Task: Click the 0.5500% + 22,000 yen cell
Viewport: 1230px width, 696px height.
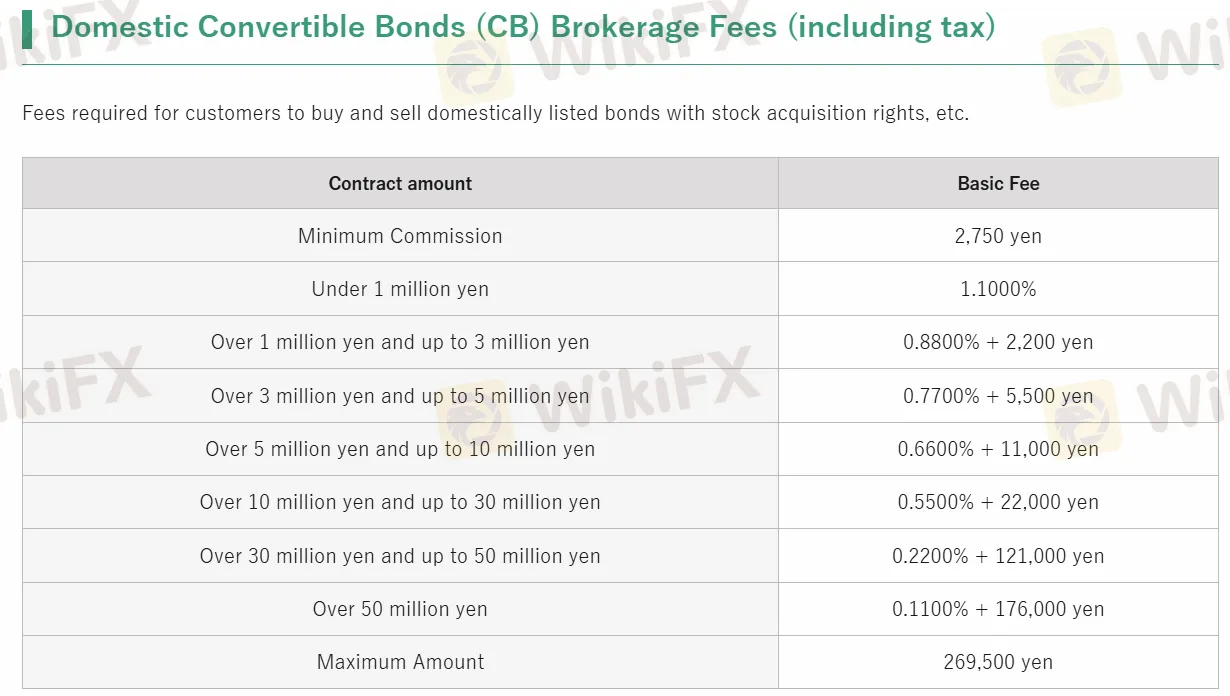Action: pos(998,502)
